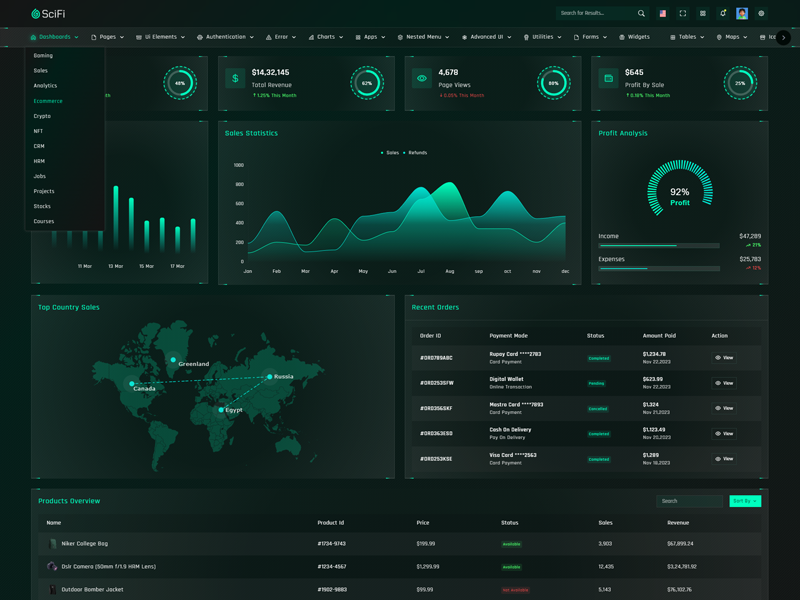Click the SciFi logo
This screenshot has height=600, width=800.
pos(48,14)
